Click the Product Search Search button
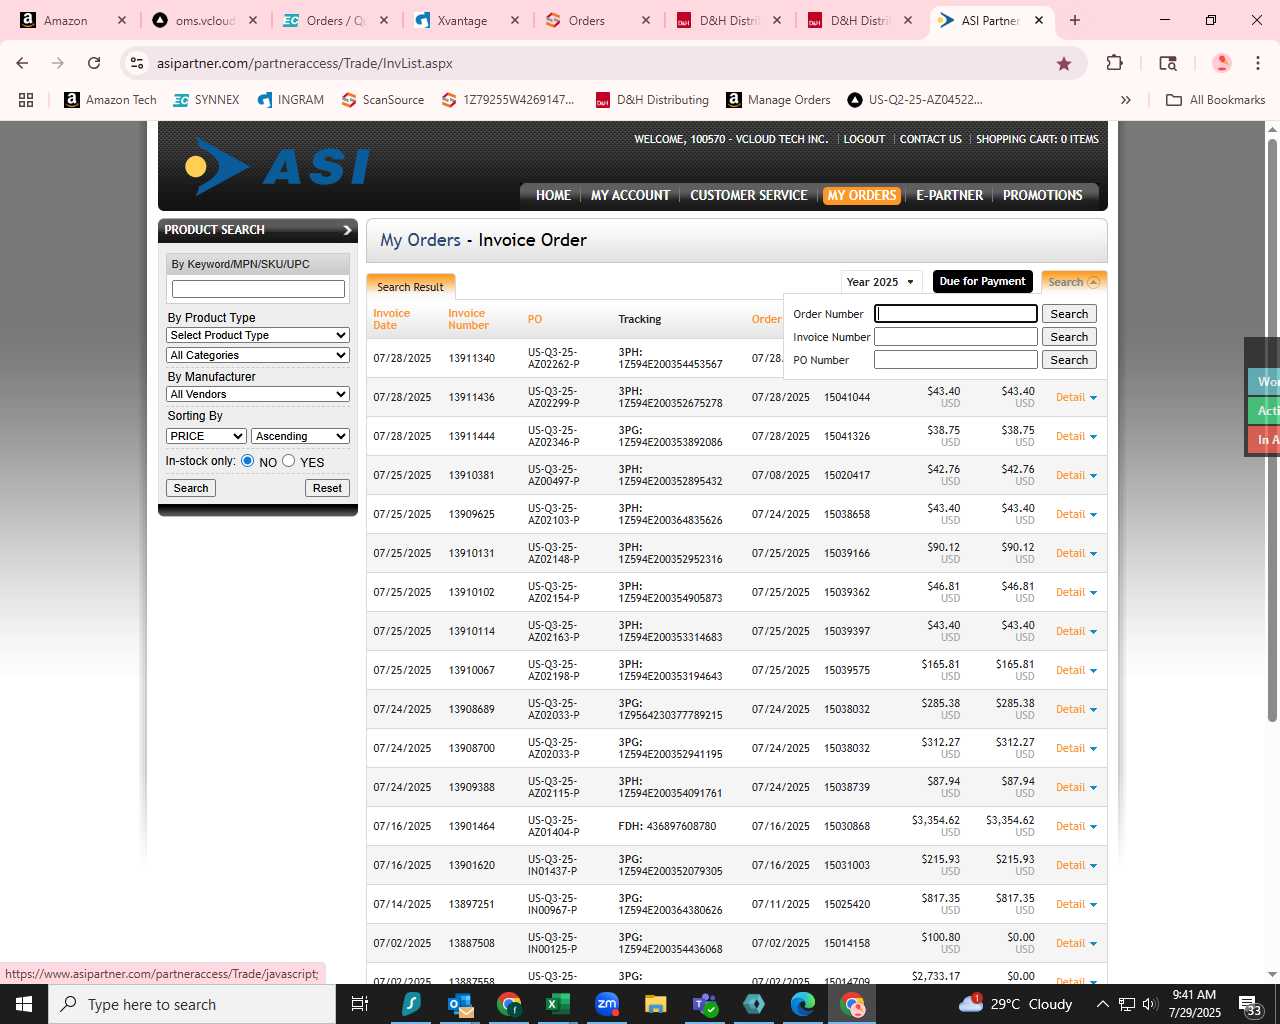The height and width of the screenshot is (1024, 1280). pos(191,488)
